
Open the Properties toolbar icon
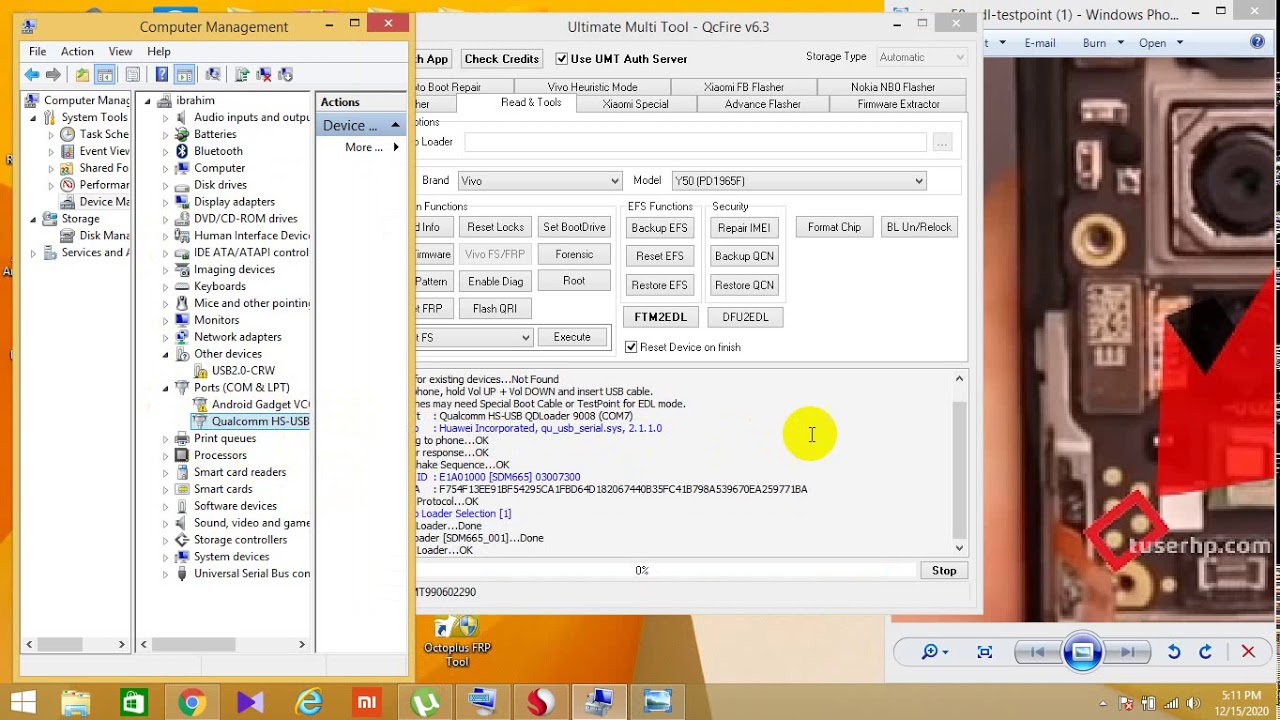coord(133,75)
